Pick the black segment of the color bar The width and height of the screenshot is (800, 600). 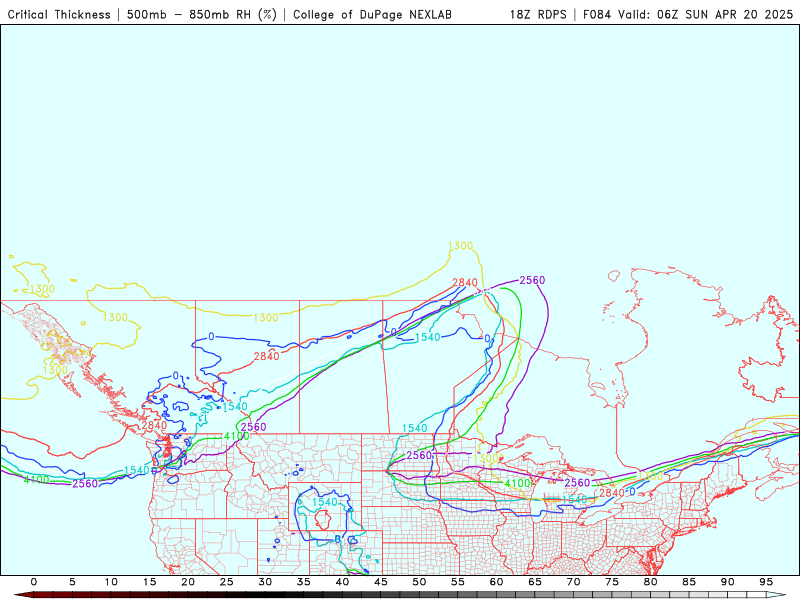(x=265, y=595)
